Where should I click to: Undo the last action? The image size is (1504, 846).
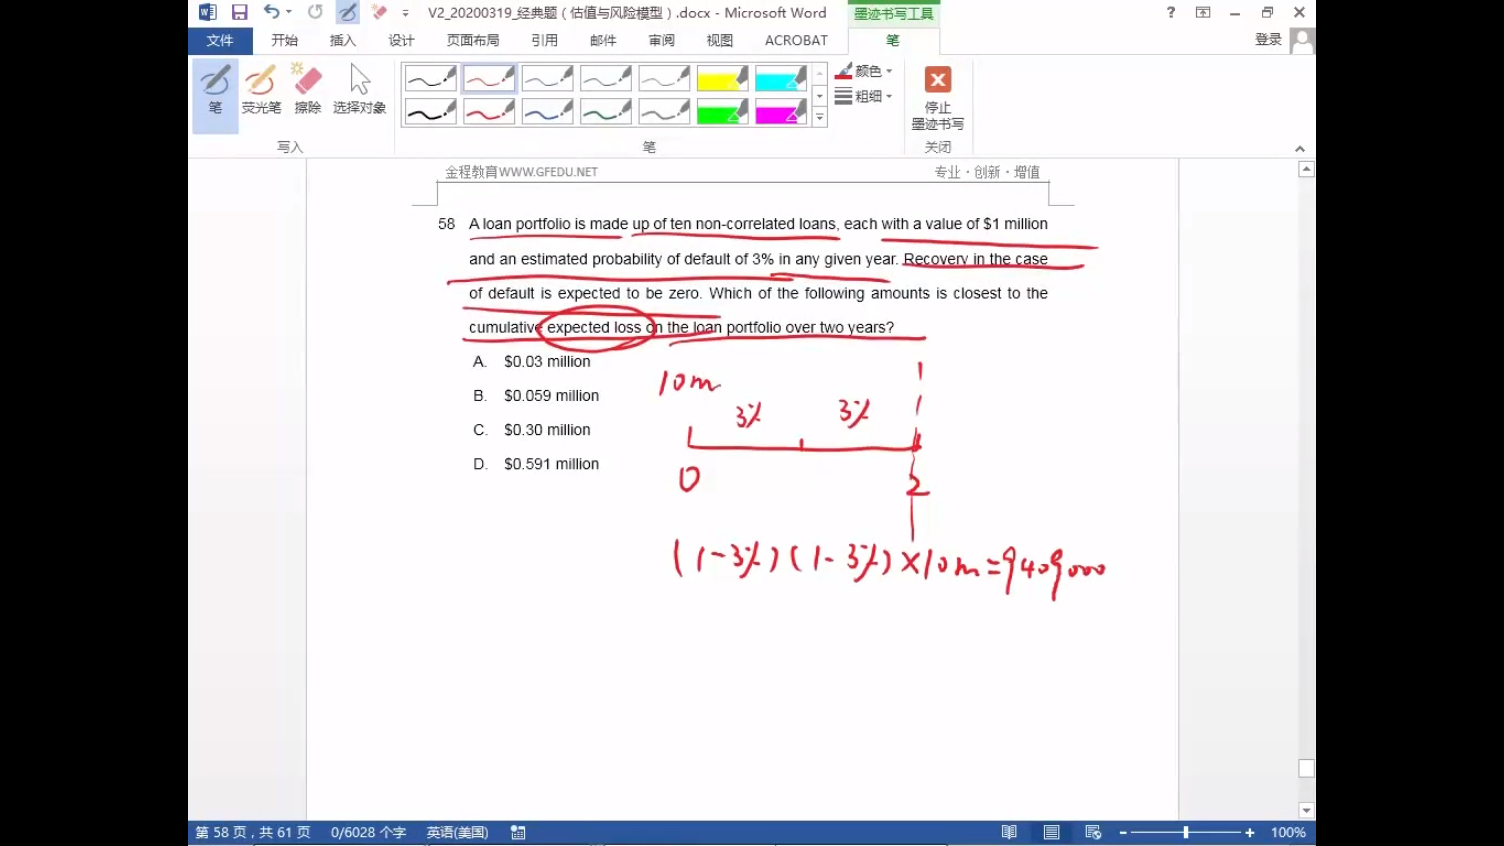271,12
